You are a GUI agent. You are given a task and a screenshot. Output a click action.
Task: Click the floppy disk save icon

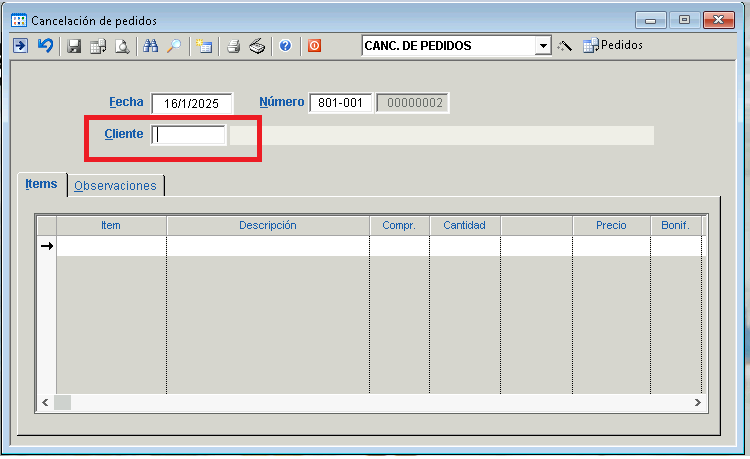(74, 46)
